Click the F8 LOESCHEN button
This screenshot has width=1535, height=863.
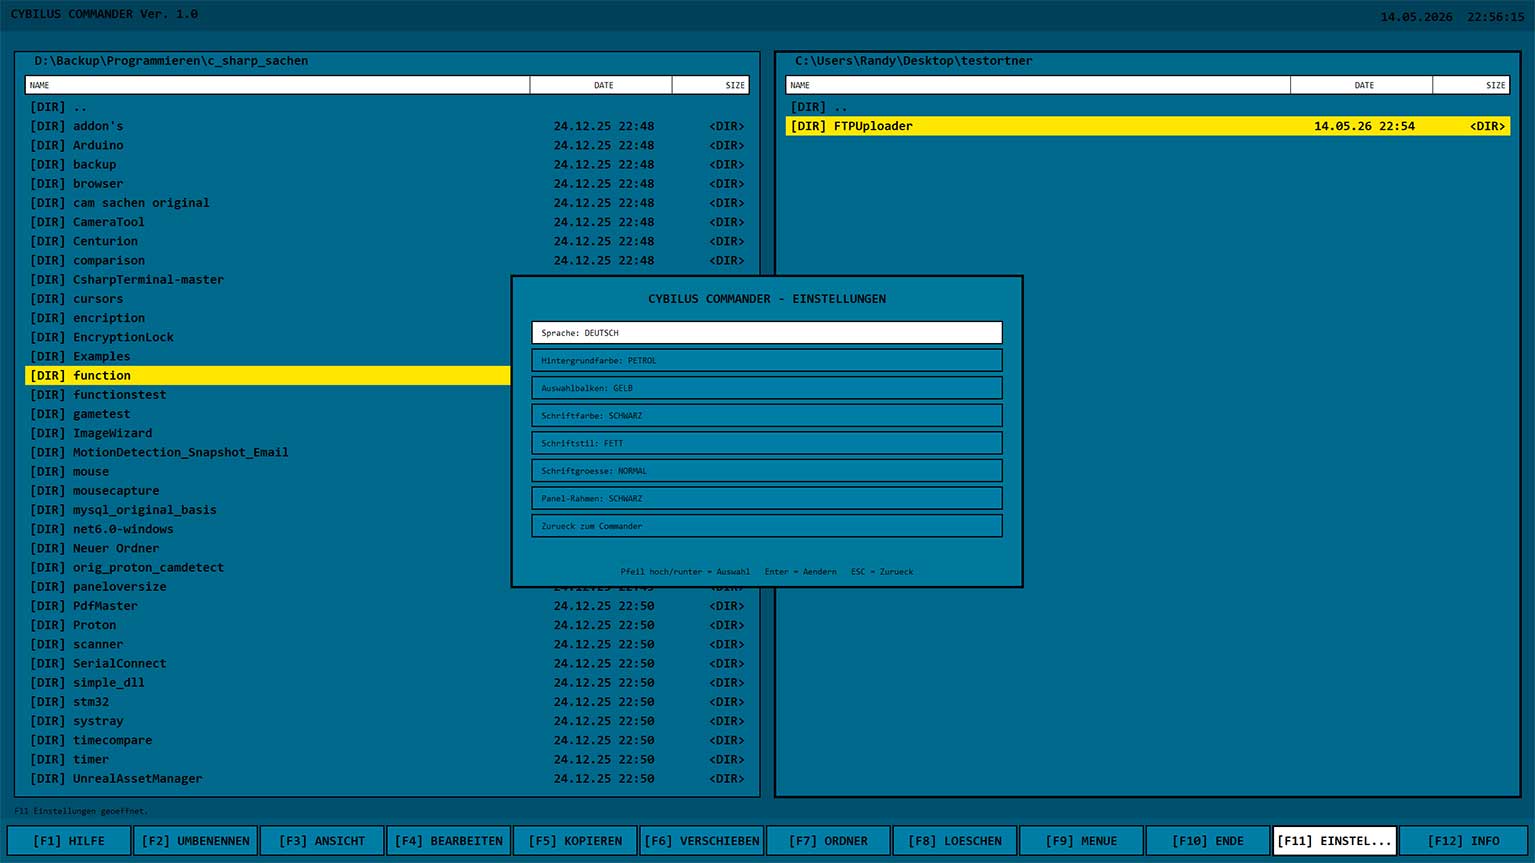tap(955, 841)
